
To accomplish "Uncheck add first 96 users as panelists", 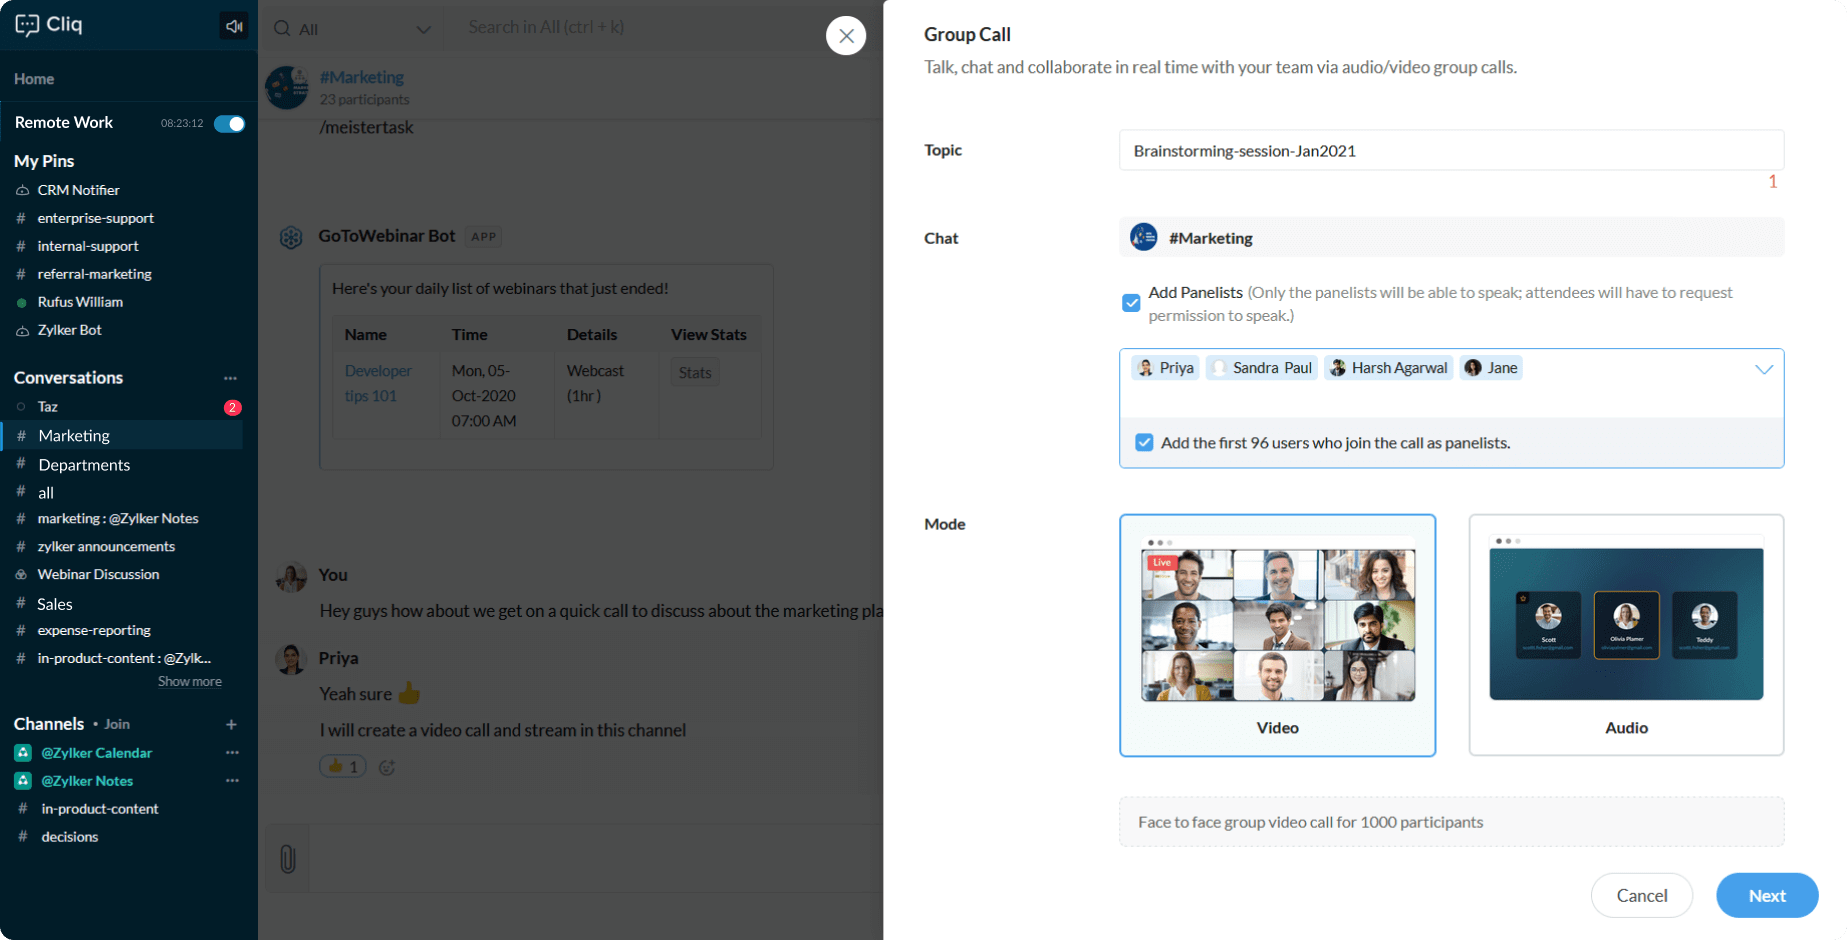I will (x=1144, y=442).
